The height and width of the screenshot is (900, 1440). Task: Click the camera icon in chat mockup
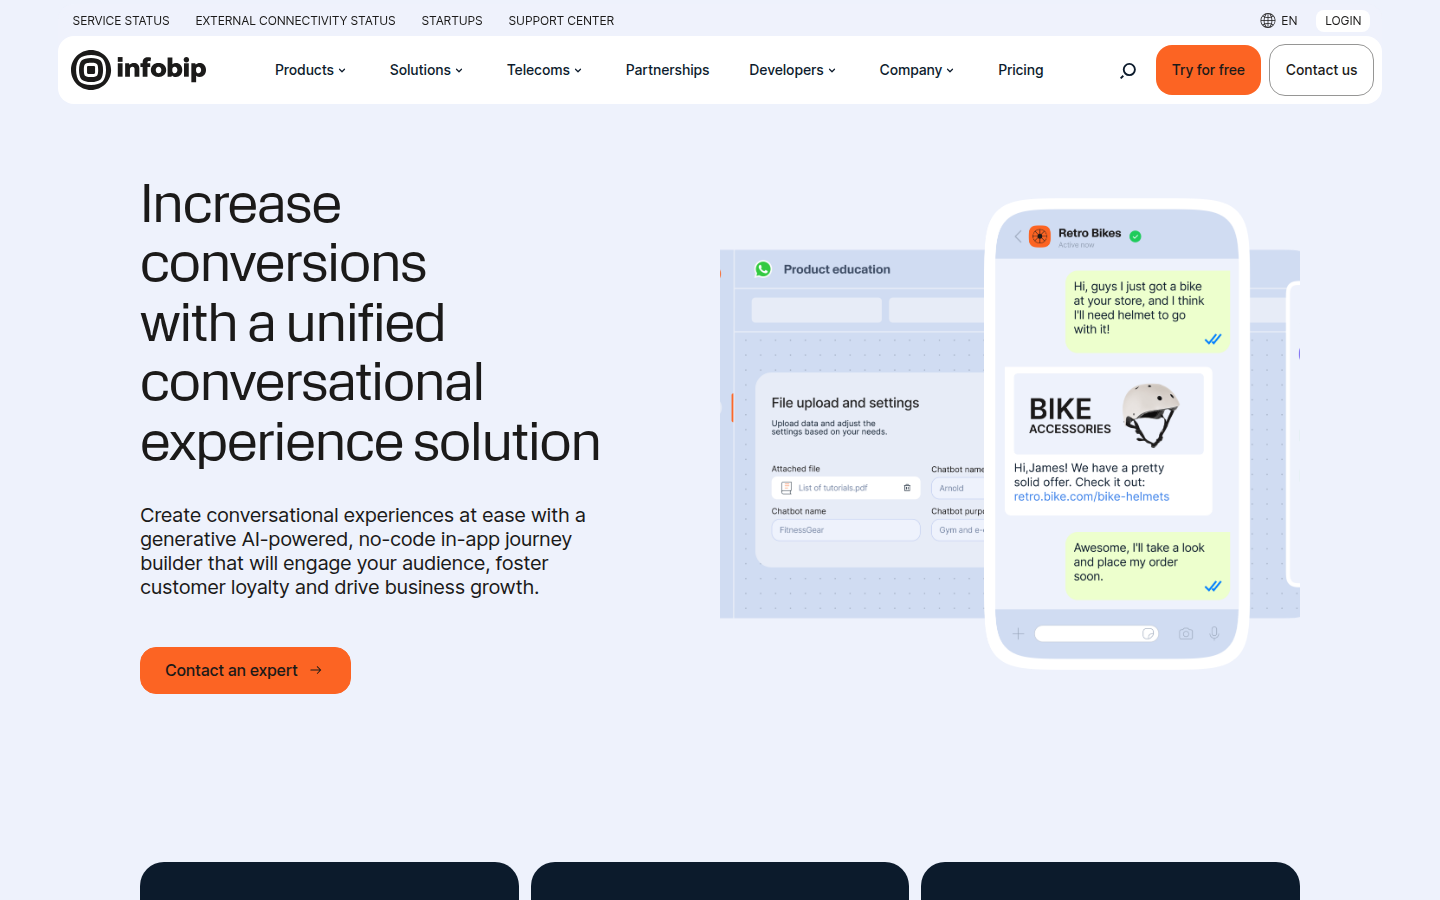click(x=1186, y=634)
